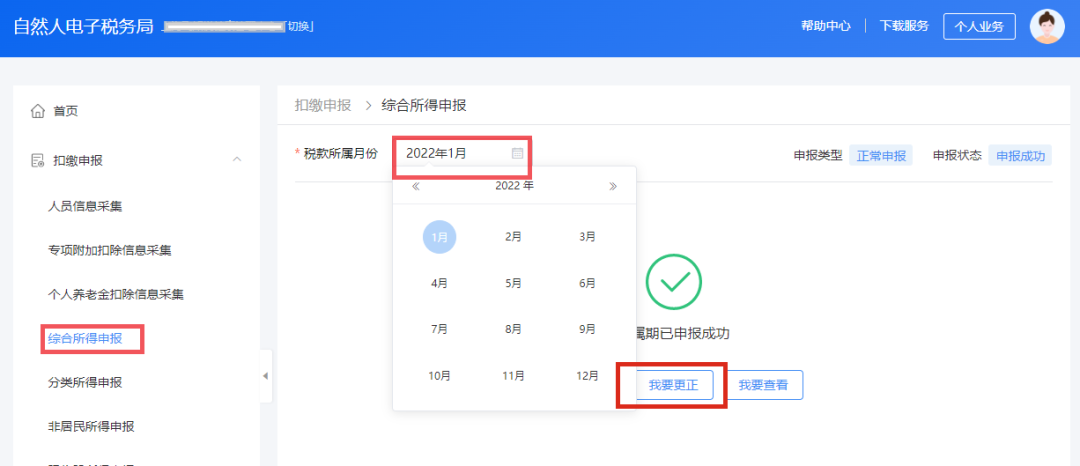
Task: Open calendar icon in month field
Action: pyautogui.click(x=517, y=153)
